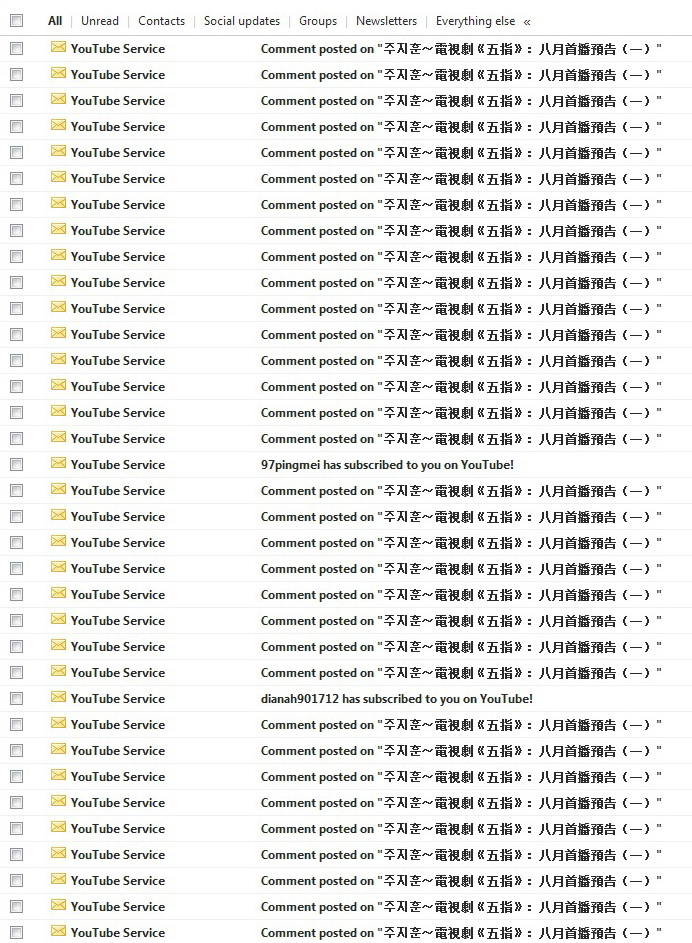Click the envelope icon on the dianah901712 row
The width and height of the screenshot is (692, 943).
click(58, 698)
